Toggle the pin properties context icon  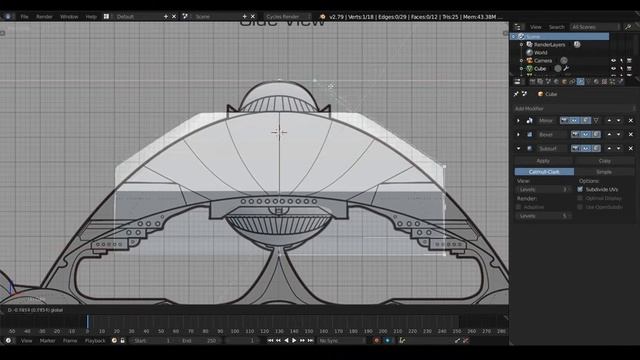(x=516, y=94)
